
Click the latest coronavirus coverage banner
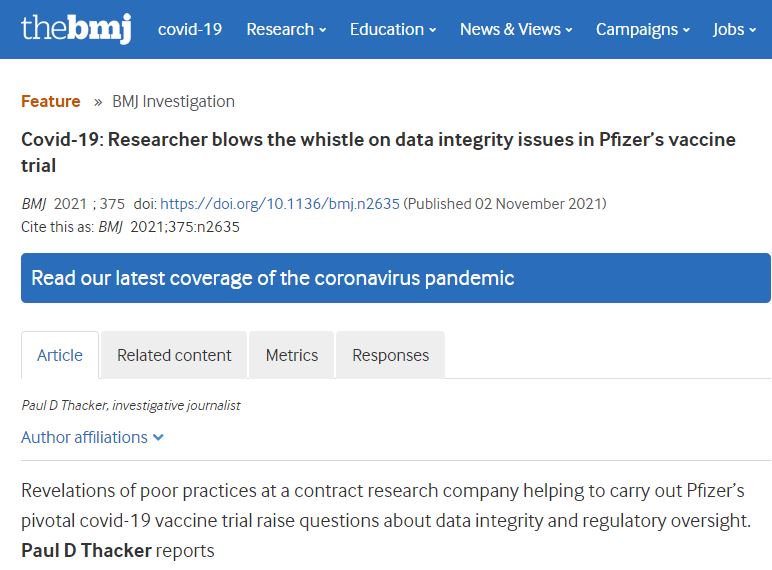396,277
